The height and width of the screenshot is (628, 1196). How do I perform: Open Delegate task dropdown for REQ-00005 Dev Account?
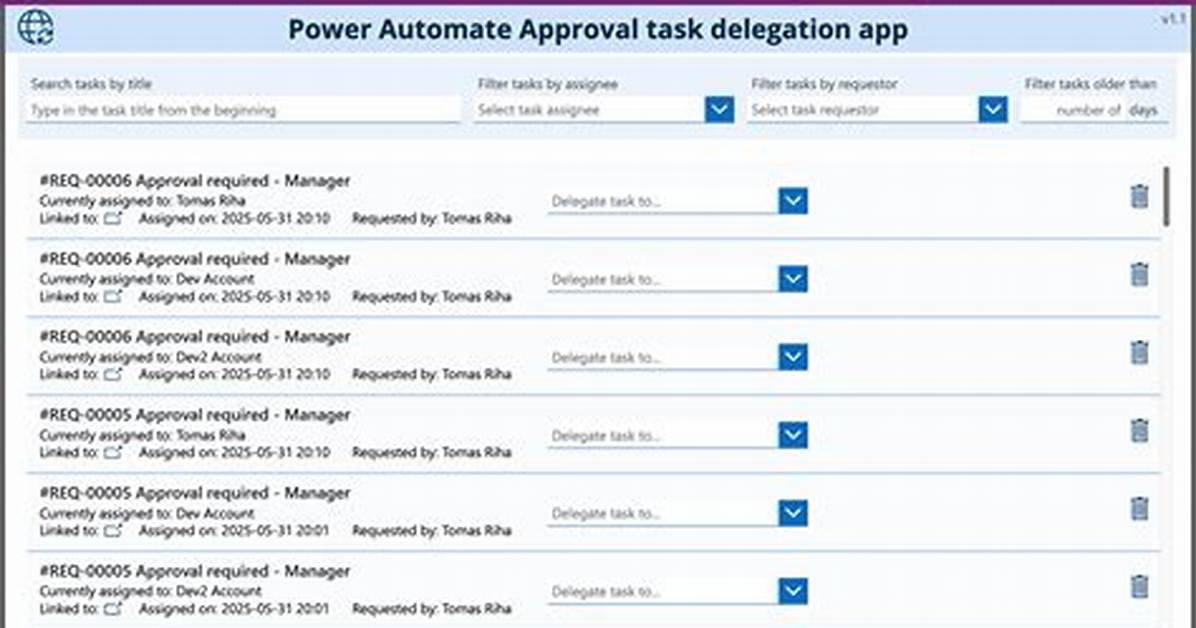point(793,513)
